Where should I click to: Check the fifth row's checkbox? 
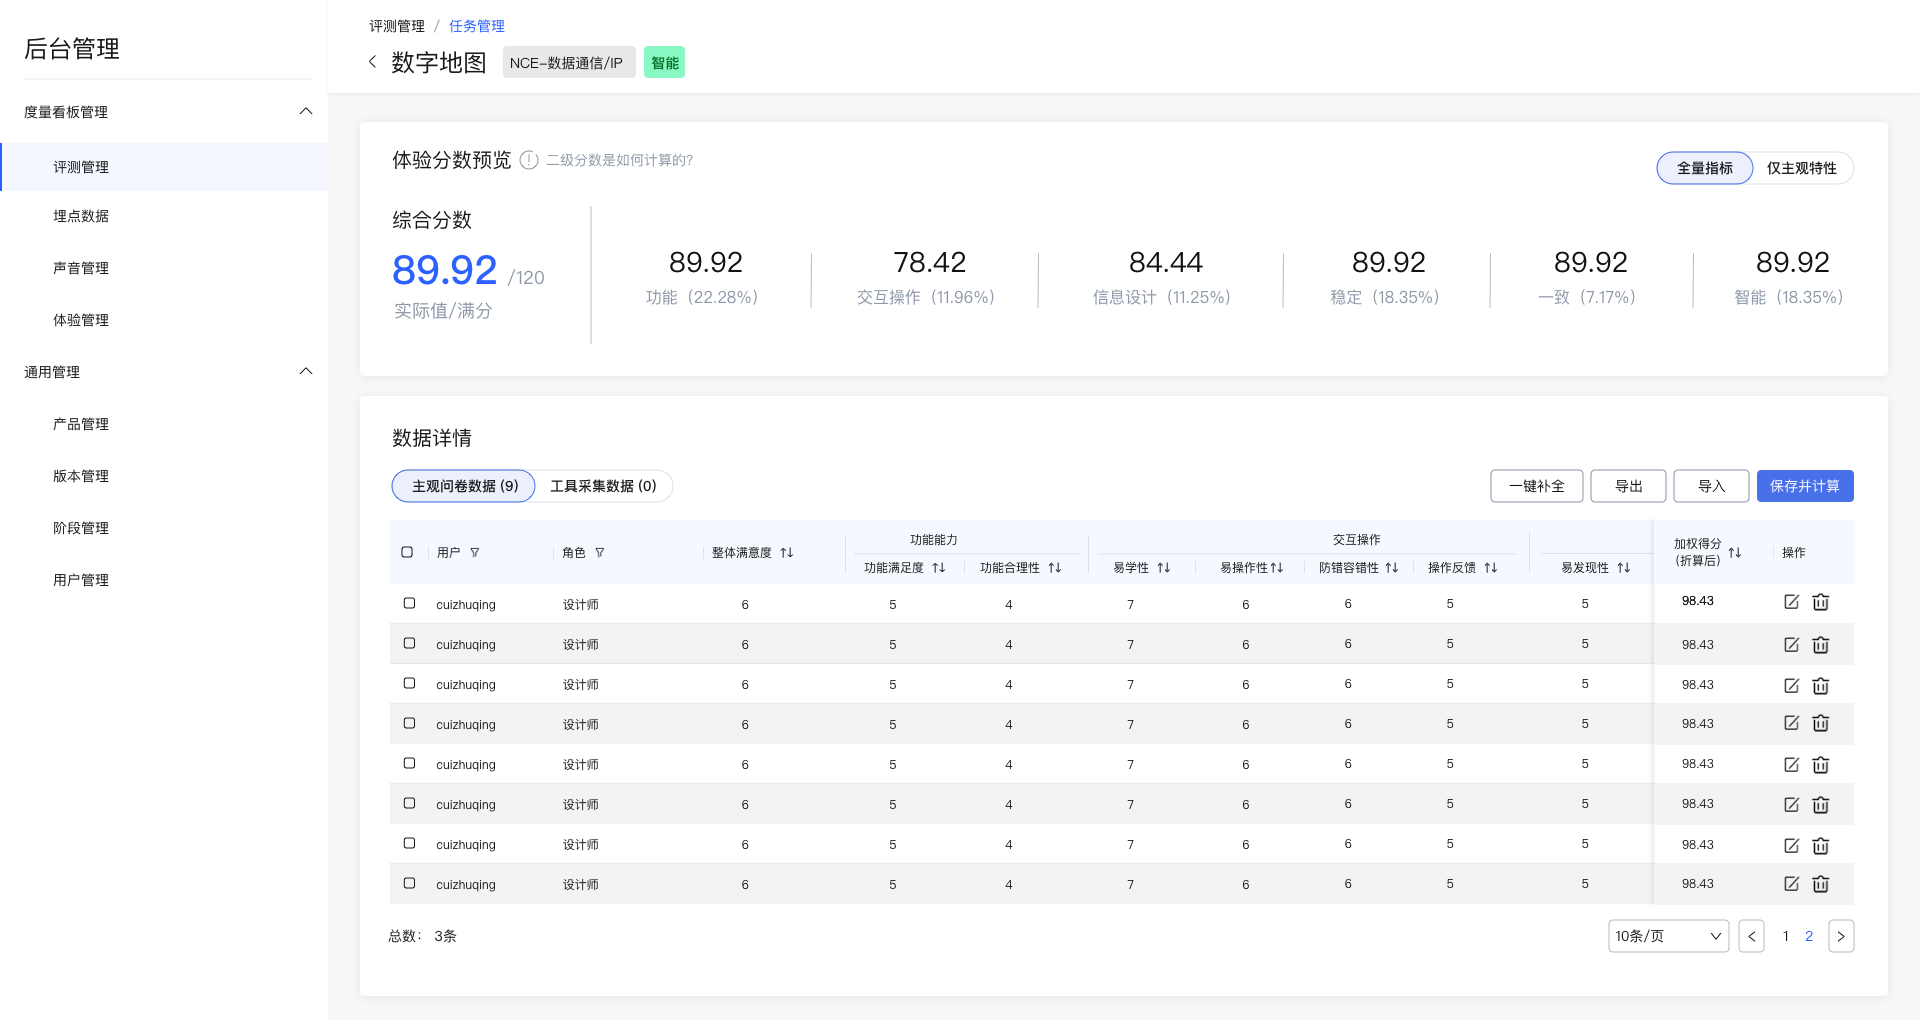point(409,763)
